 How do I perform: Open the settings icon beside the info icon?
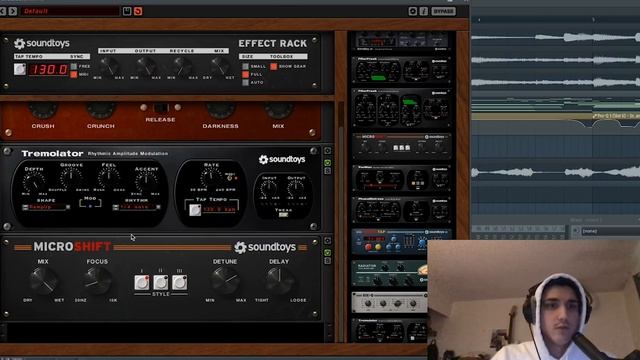[413, 11]
